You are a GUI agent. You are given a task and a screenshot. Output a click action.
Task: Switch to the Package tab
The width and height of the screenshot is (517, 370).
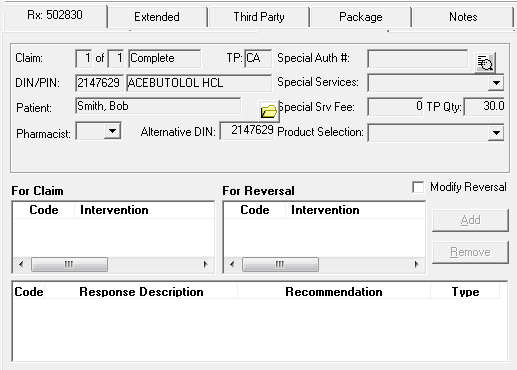click(361, 17)
